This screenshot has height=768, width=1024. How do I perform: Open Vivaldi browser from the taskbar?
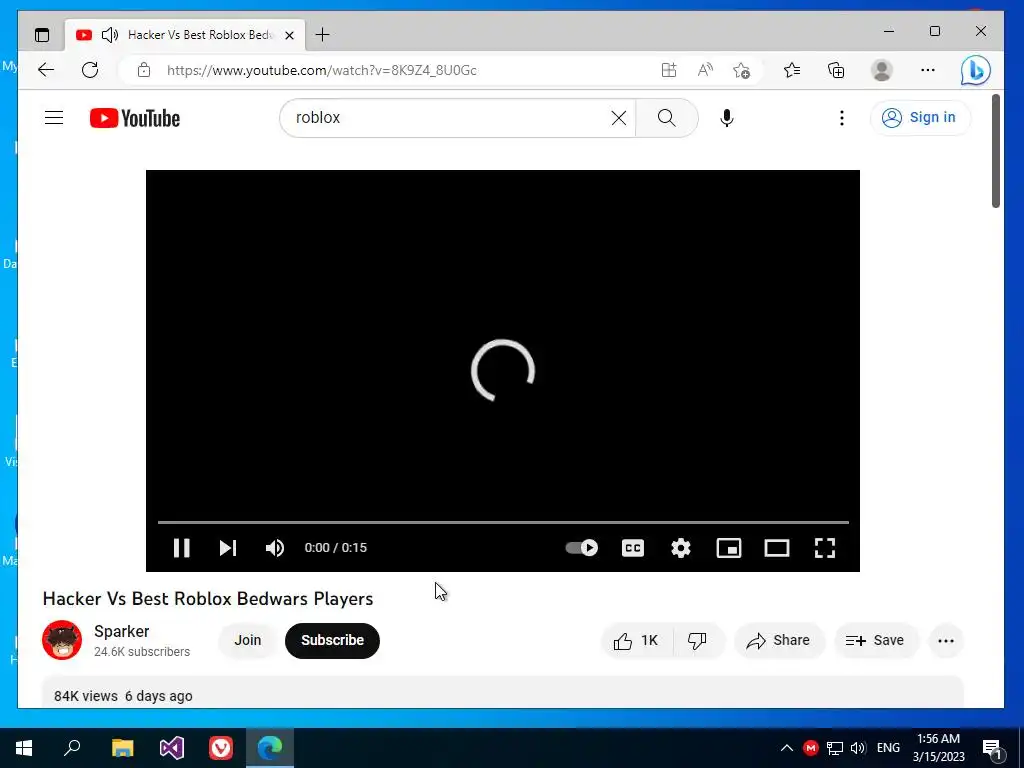pyautogui.click(x=221, y=748)
